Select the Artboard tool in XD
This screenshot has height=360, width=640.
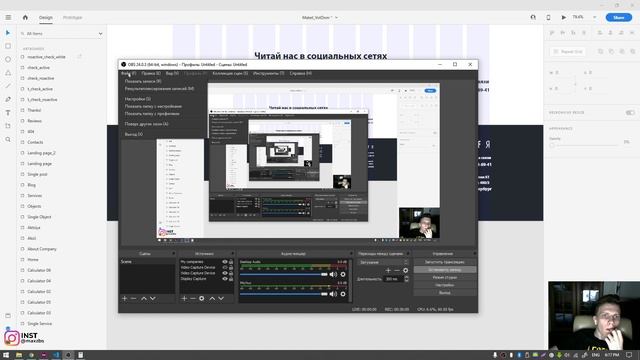pos(8,126)
